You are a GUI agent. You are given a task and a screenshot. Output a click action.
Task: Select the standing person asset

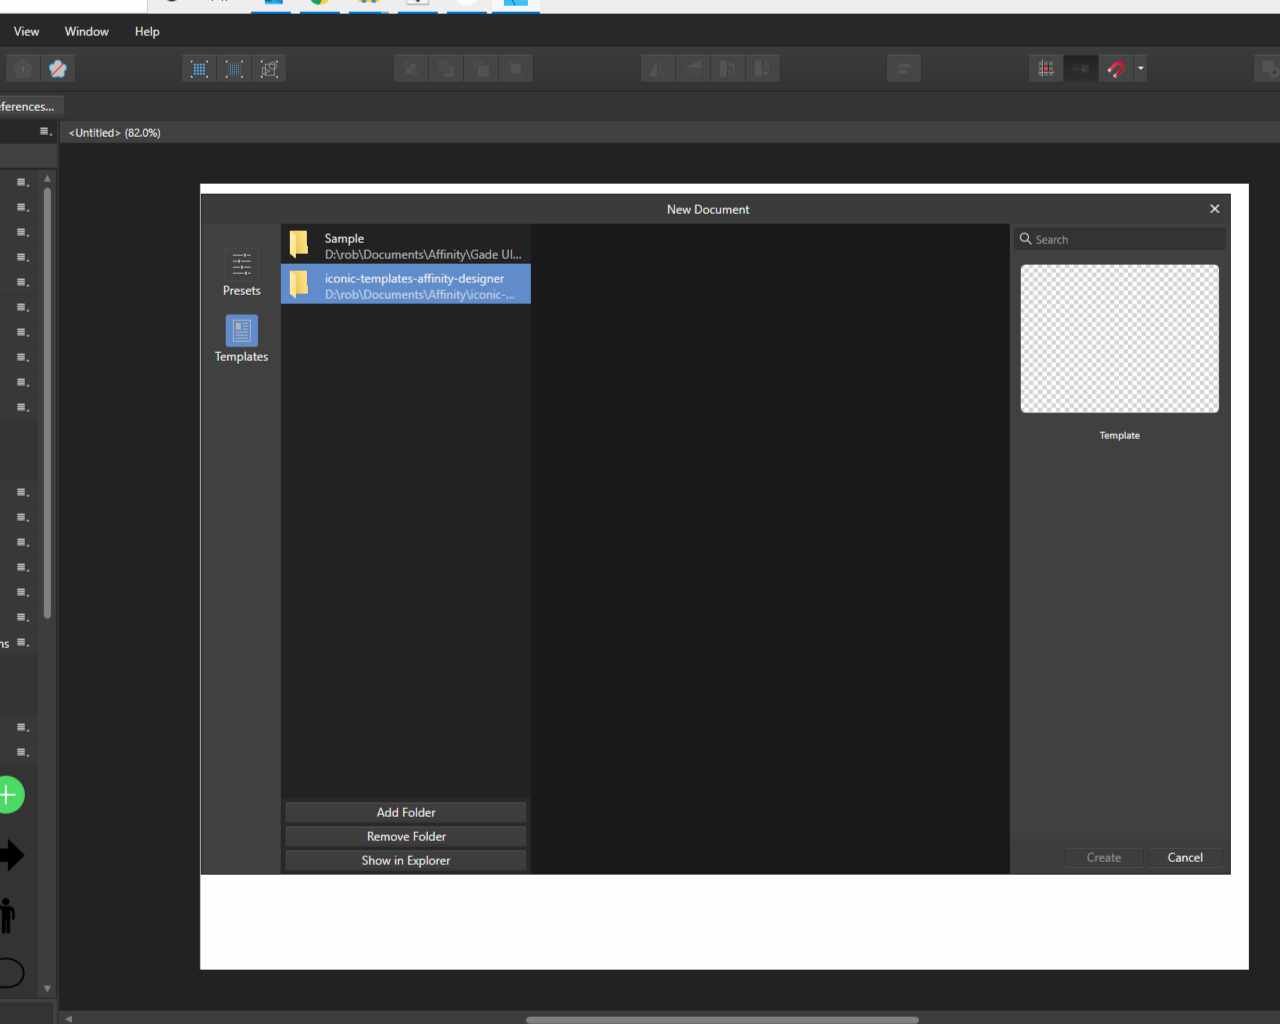tap(8, 915)
